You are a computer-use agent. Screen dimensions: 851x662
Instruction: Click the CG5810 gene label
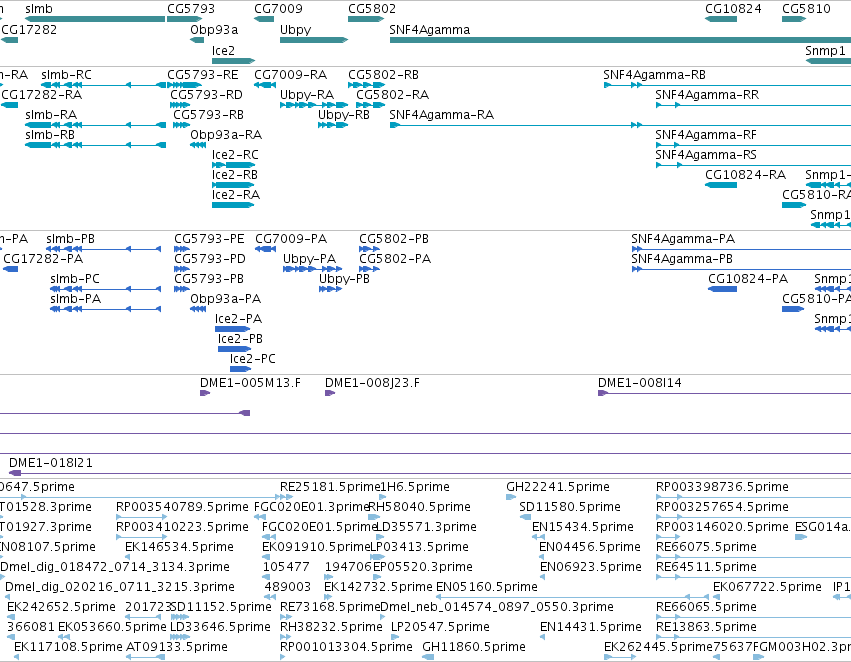click(x=806, y=9)
